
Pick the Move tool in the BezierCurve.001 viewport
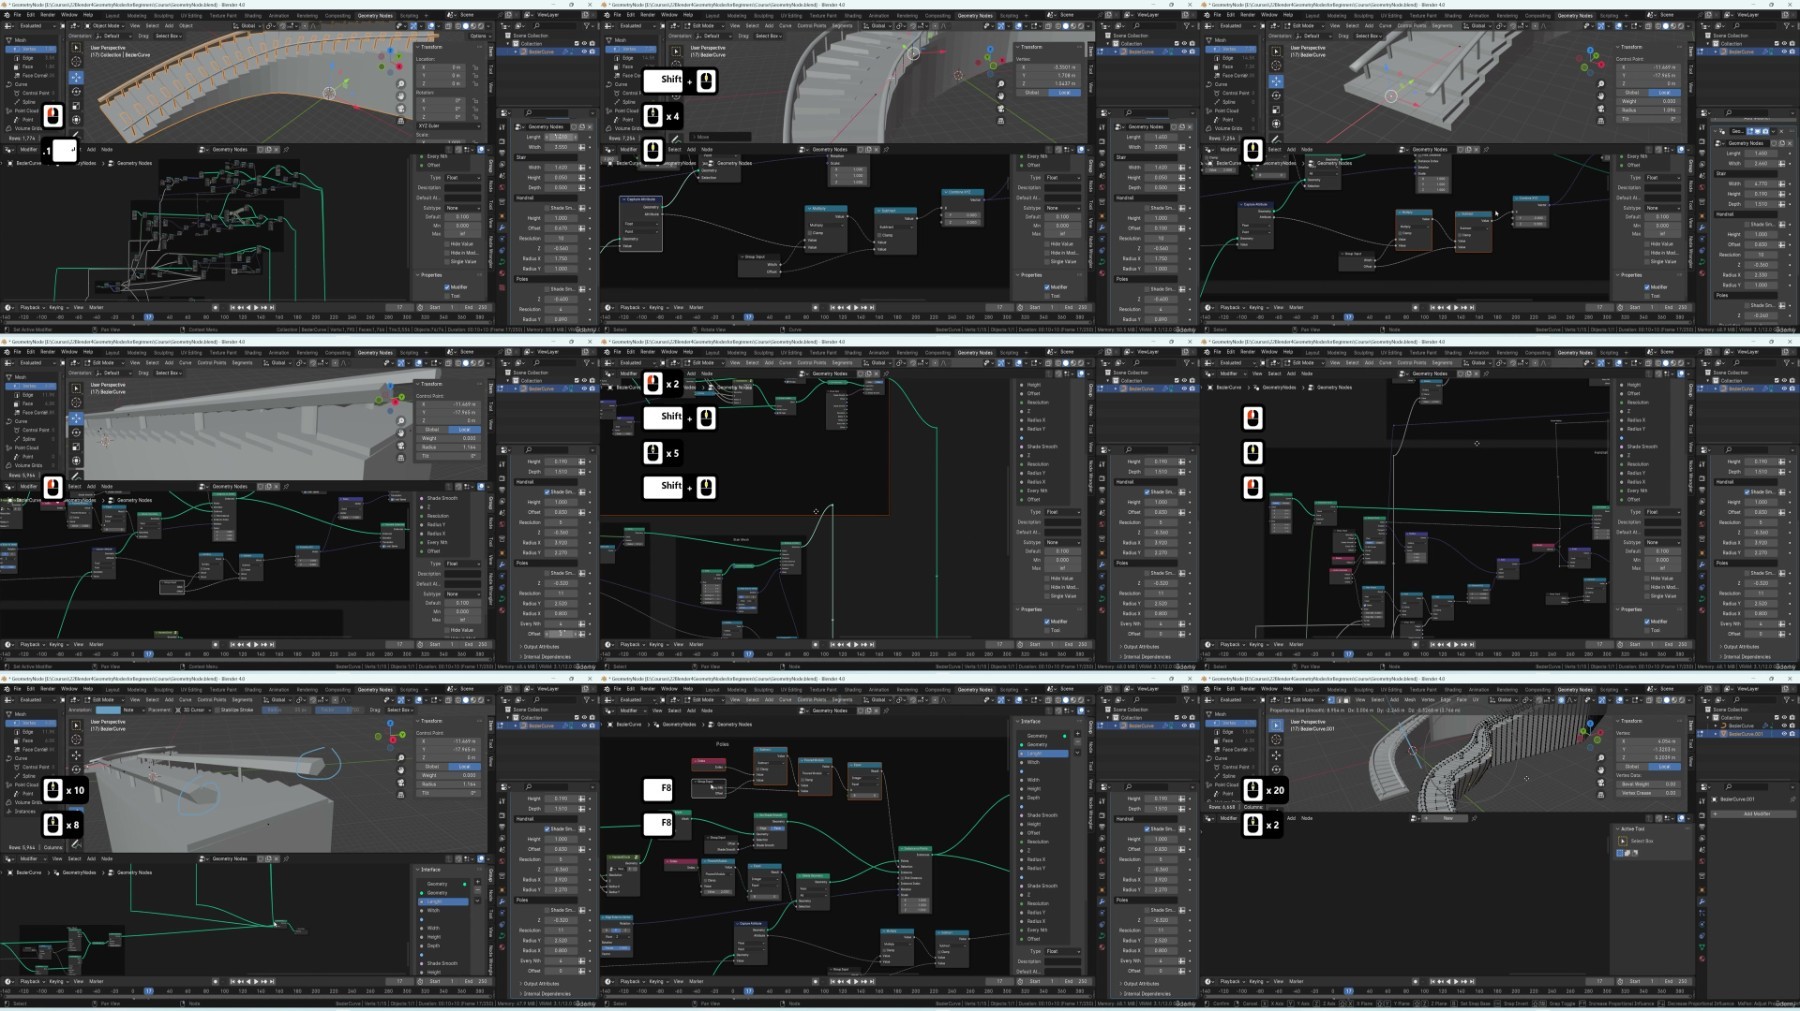(x=1276, y=755)
